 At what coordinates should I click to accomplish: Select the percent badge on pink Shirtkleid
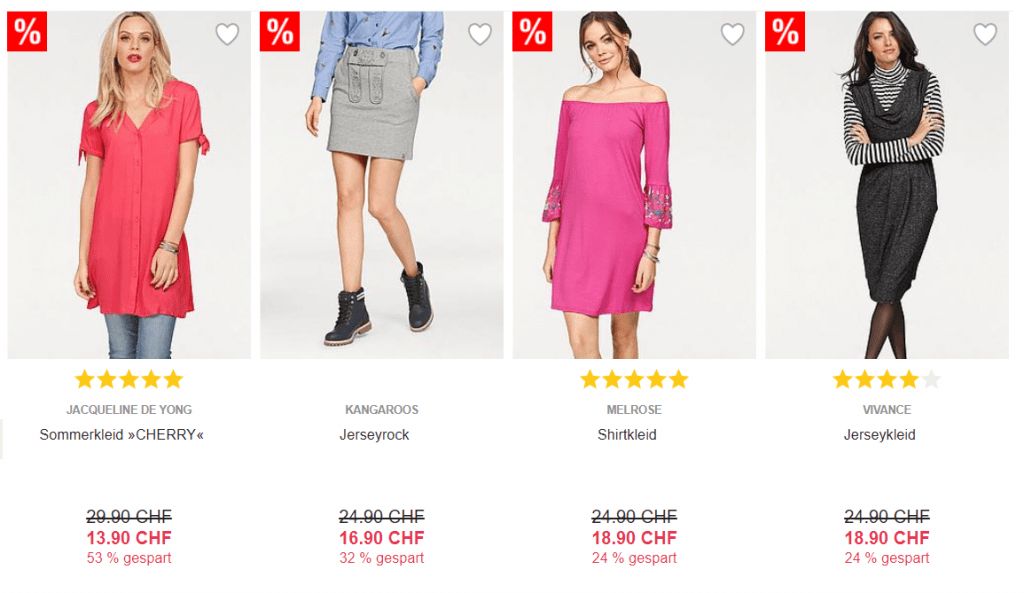532,31
